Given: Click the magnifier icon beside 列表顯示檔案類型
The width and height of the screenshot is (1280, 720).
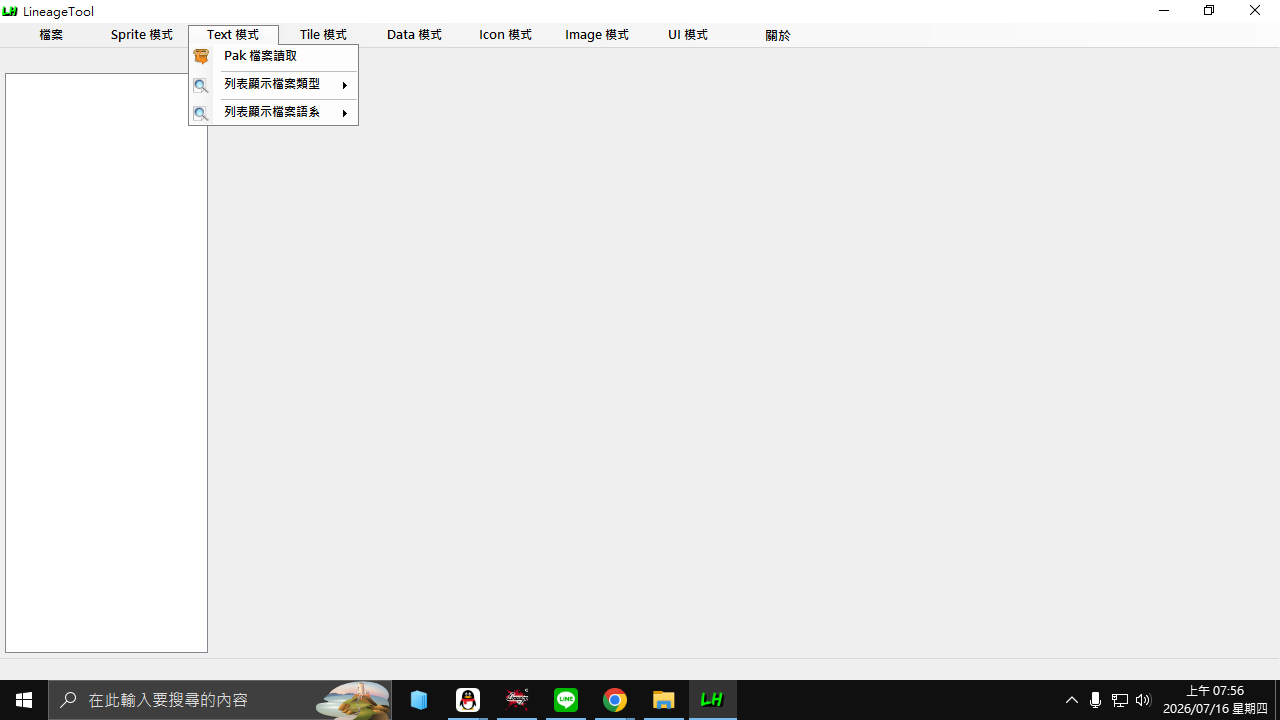Looking at the screenshot, I should [x=201, y=86].
